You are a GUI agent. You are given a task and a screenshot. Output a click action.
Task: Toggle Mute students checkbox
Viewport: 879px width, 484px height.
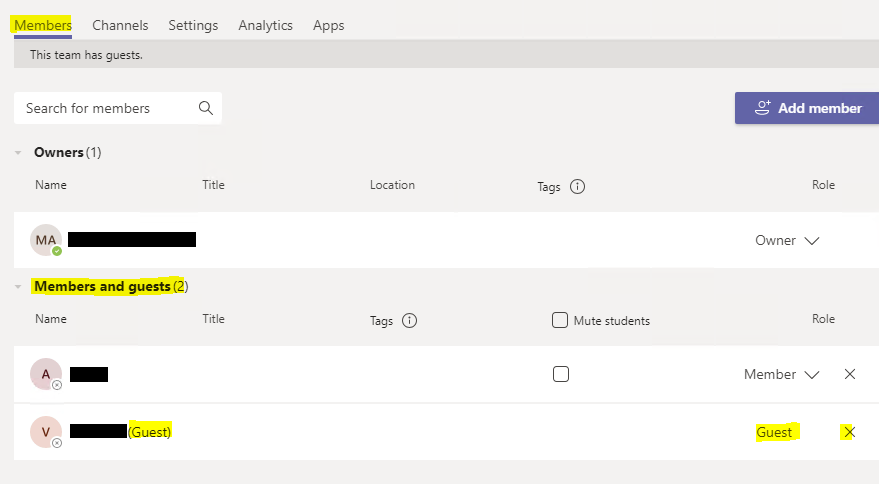point(560,320)
